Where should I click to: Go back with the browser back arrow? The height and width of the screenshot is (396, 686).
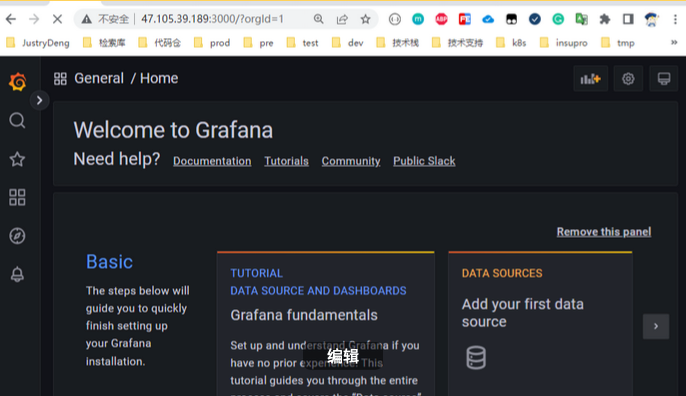click(11, 19)
